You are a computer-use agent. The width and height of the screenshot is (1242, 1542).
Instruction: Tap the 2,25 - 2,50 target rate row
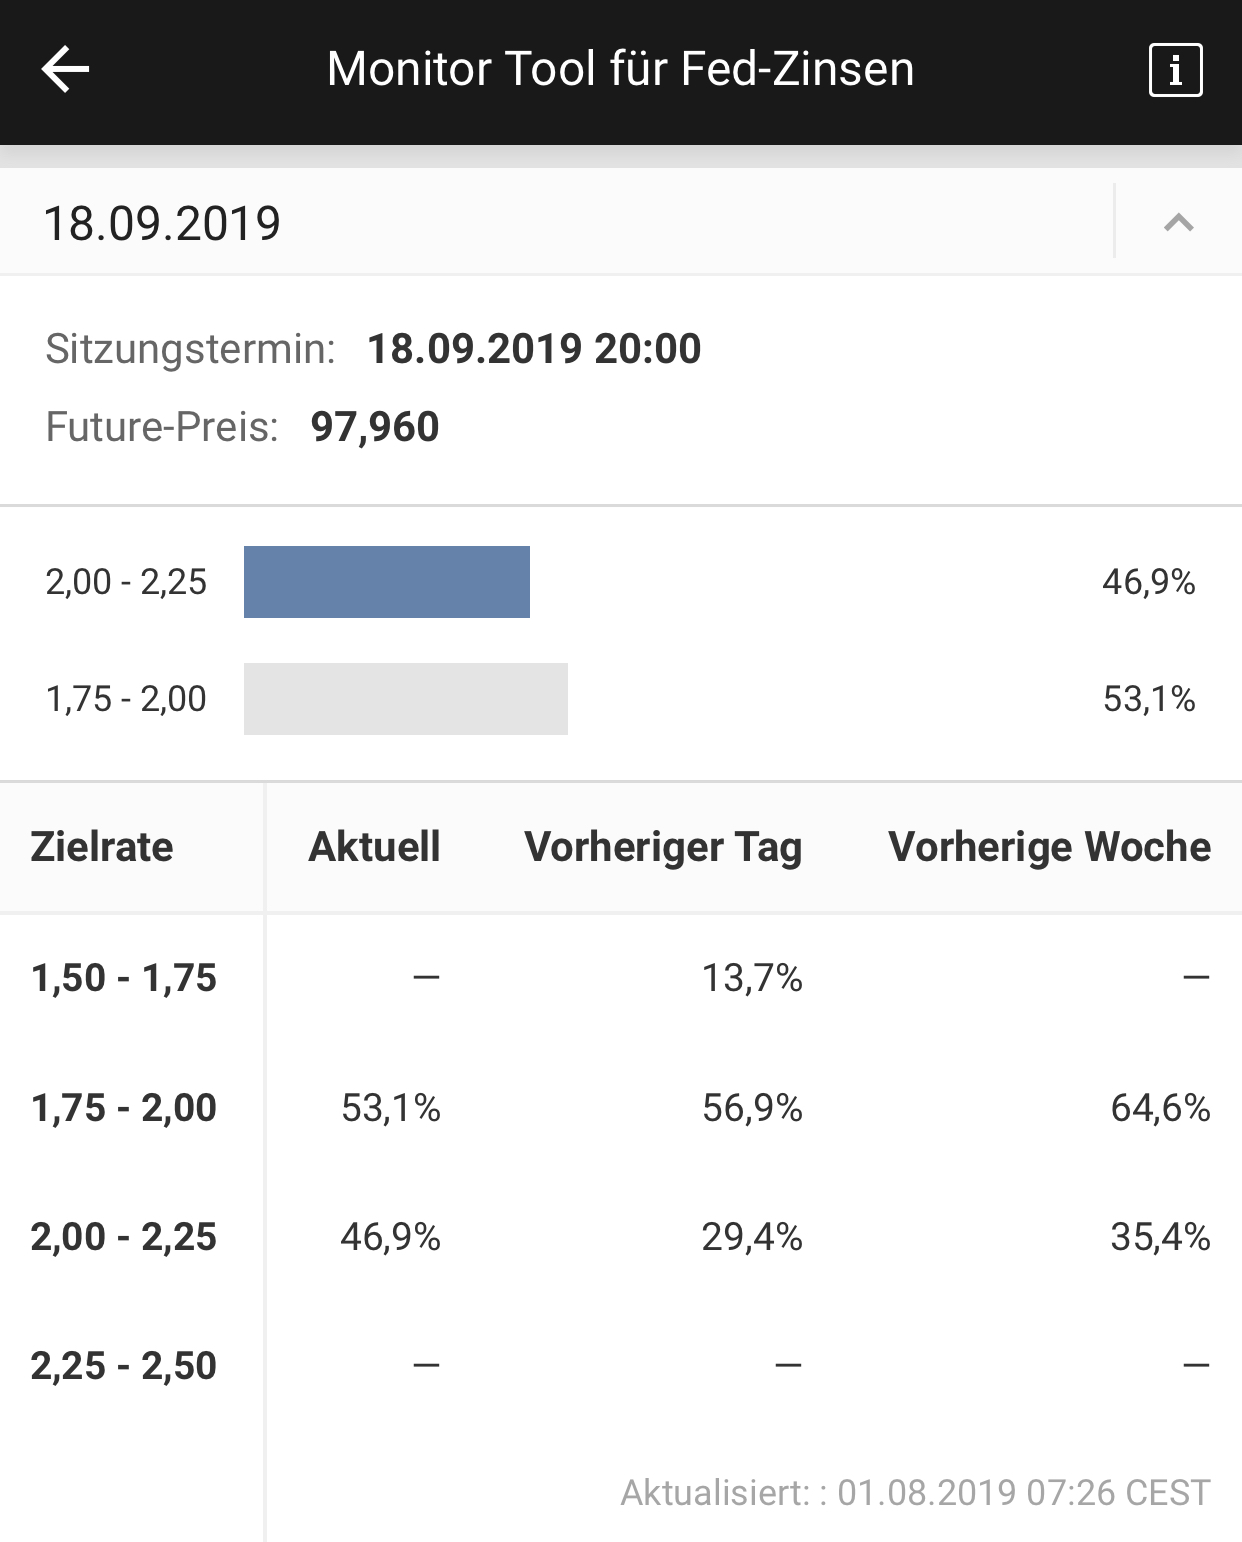coord(124,1366)
